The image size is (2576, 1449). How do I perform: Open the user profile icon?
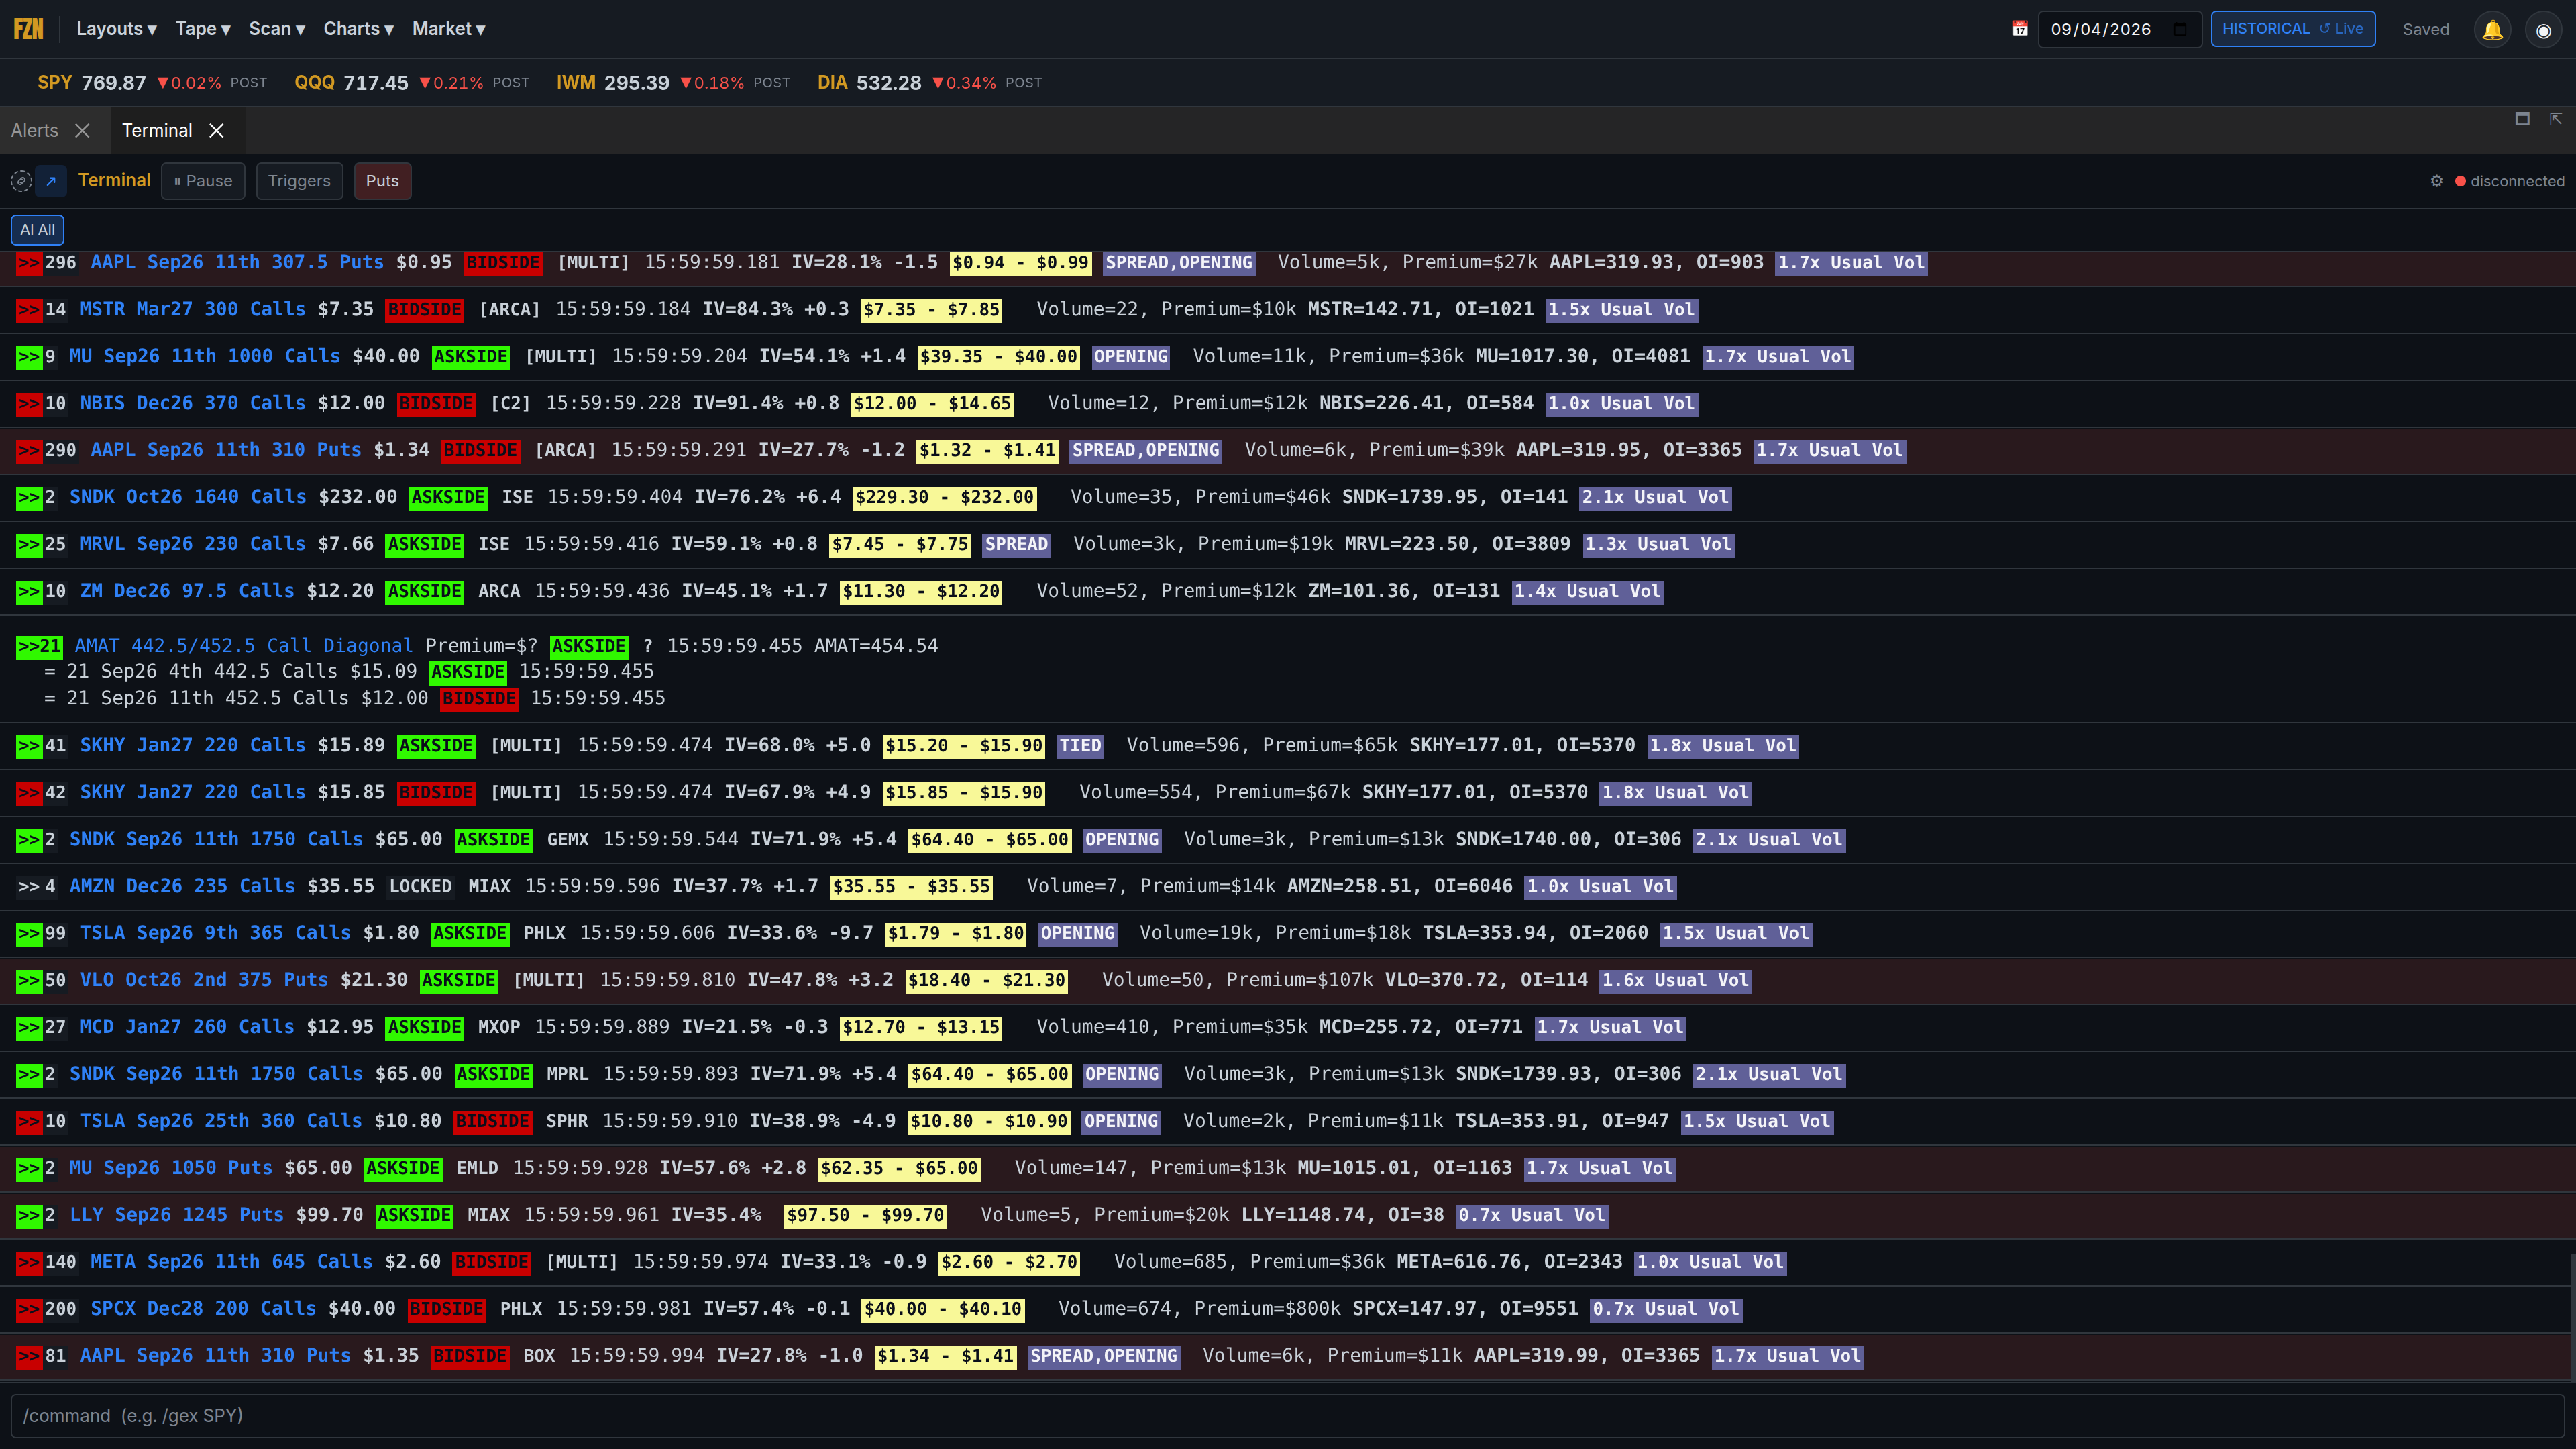(x=2543, y=30)
